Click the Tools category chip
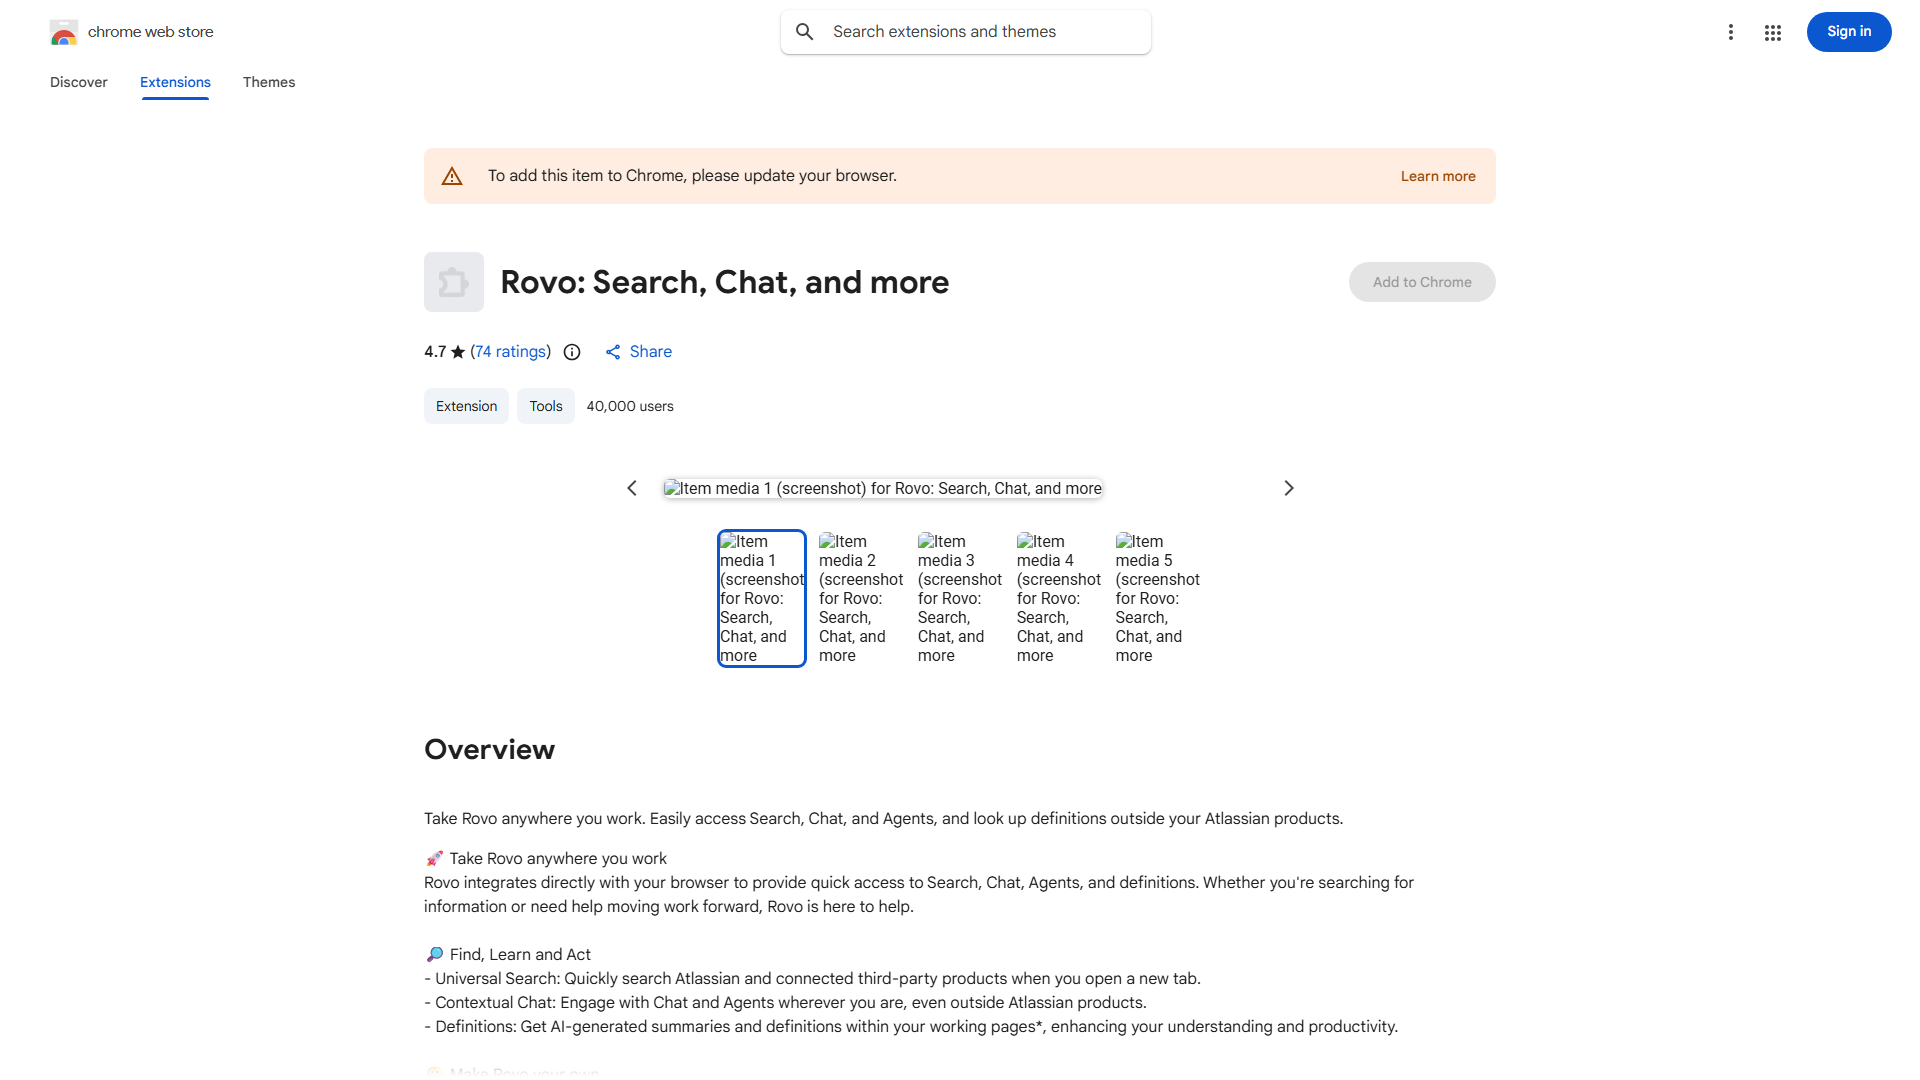The height and width of the screenshot is (1080, 1920). pyautogui.click(x=545, y=406)
